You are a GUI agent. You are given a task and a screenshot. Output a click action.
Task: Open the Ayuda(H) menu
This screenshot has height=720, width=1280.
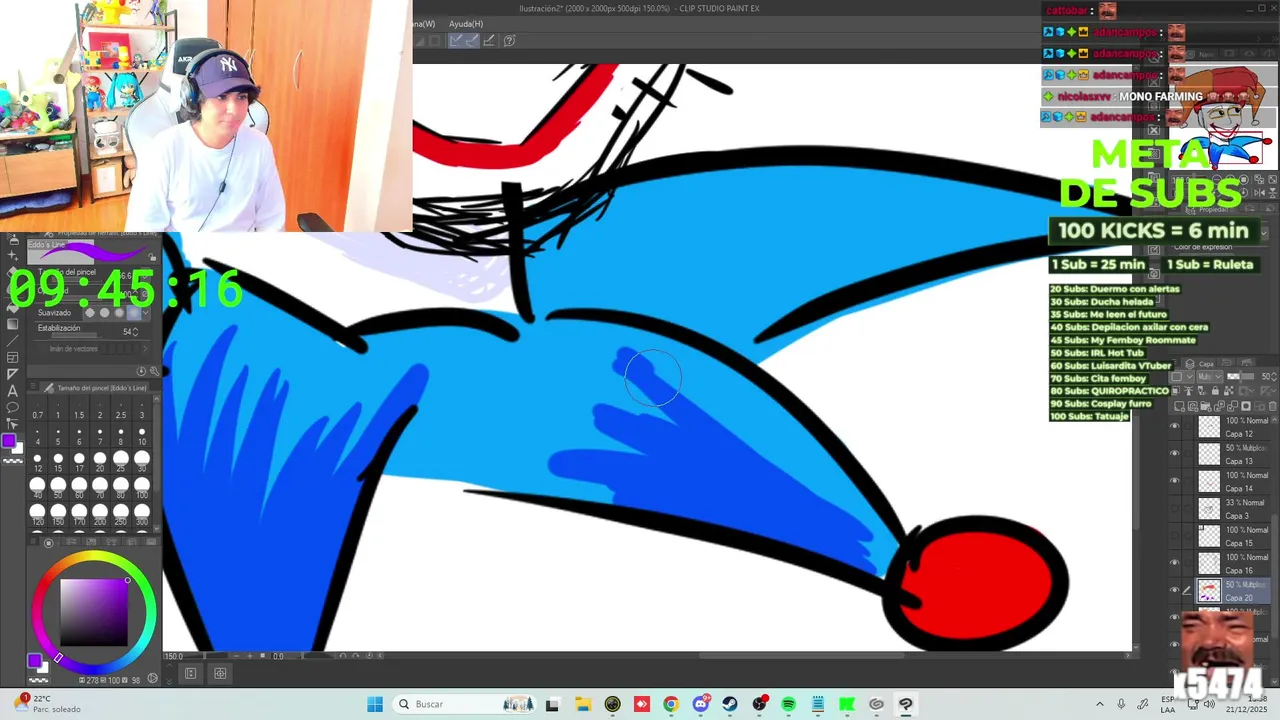point(466,24)
